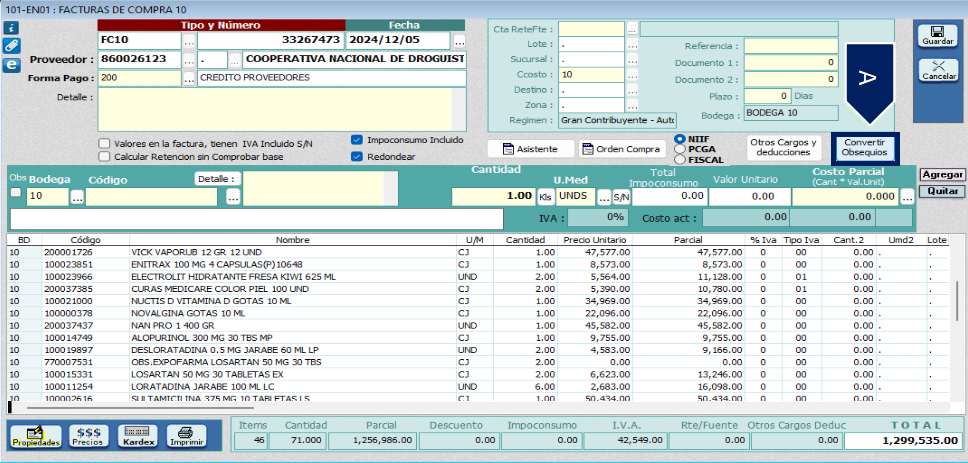Click the Detalle : button in item row

217,178
